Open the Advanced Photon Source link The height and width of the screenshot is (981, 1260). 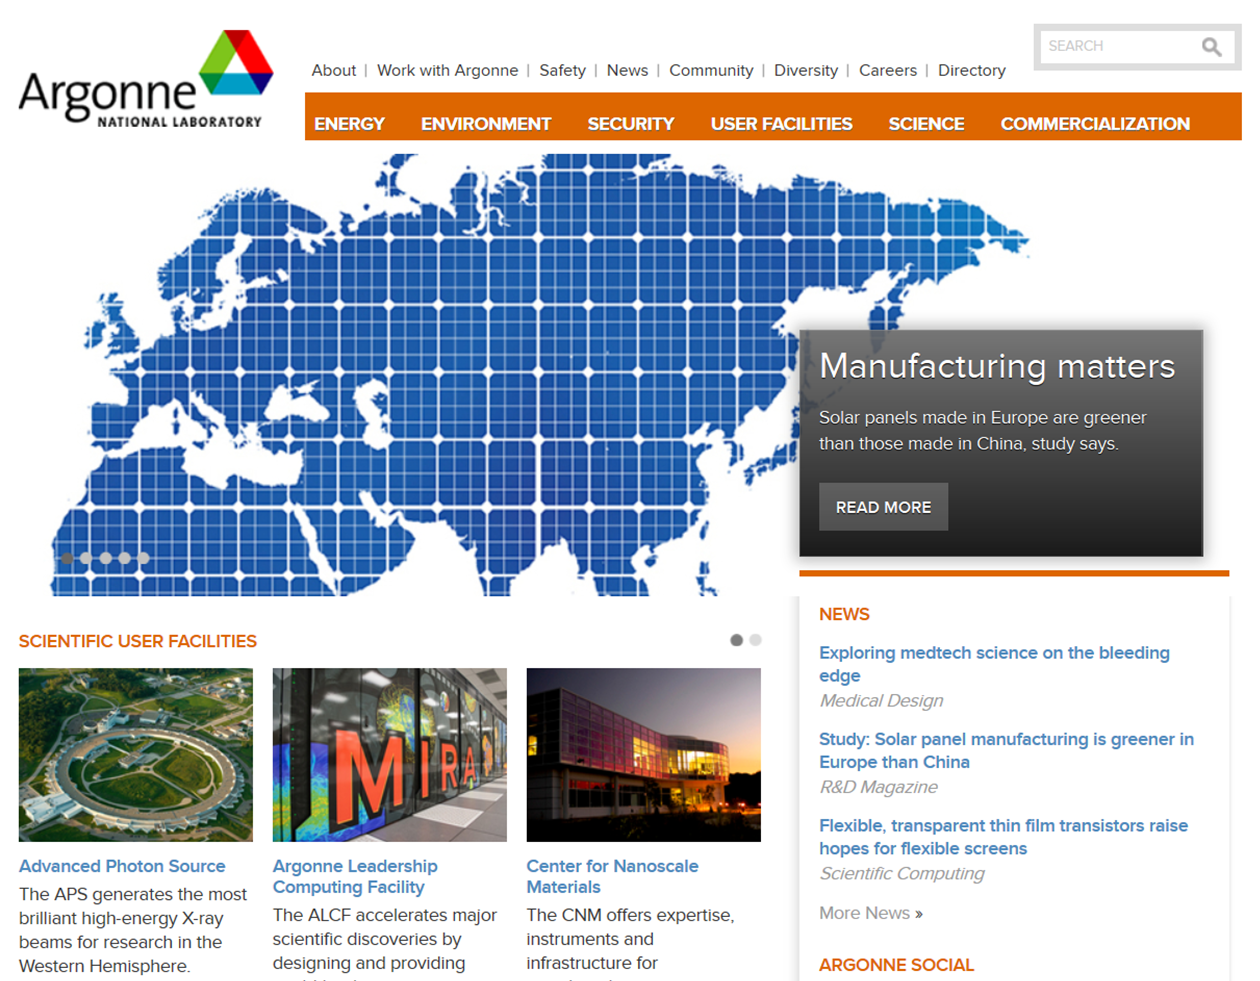(122, 866)
